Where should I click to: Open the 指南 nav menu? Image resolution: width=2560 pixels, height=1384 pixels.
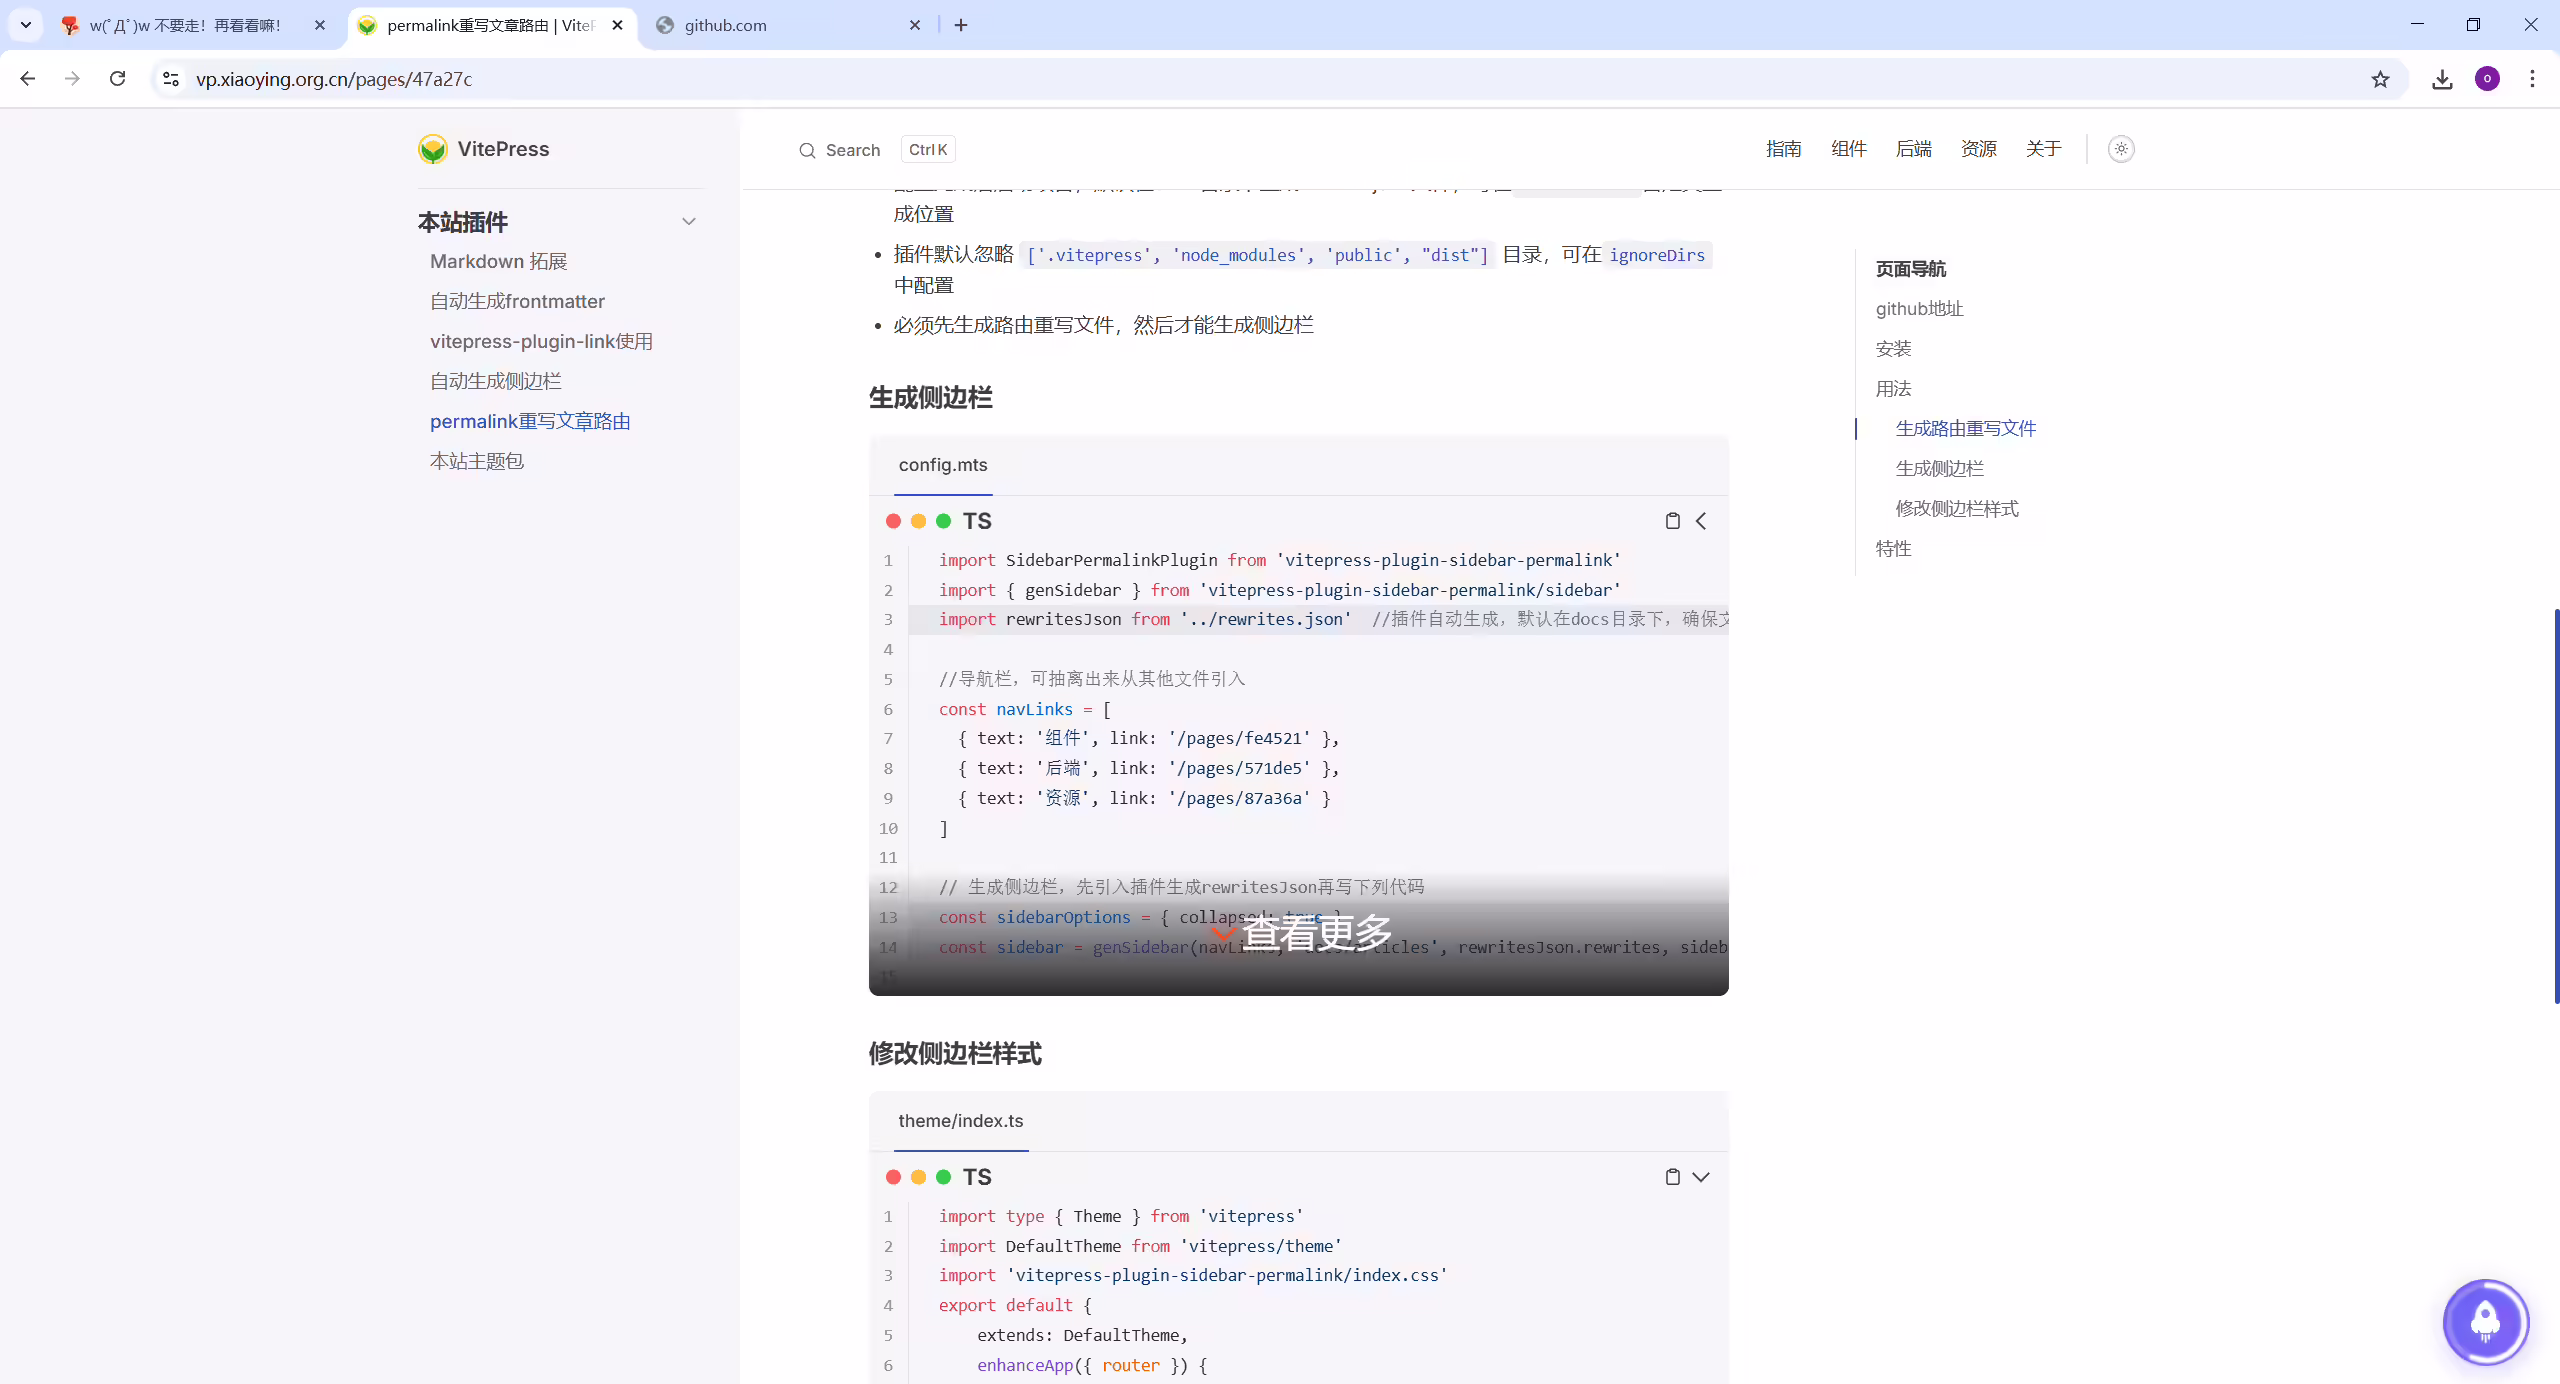tap(1783, 149)
